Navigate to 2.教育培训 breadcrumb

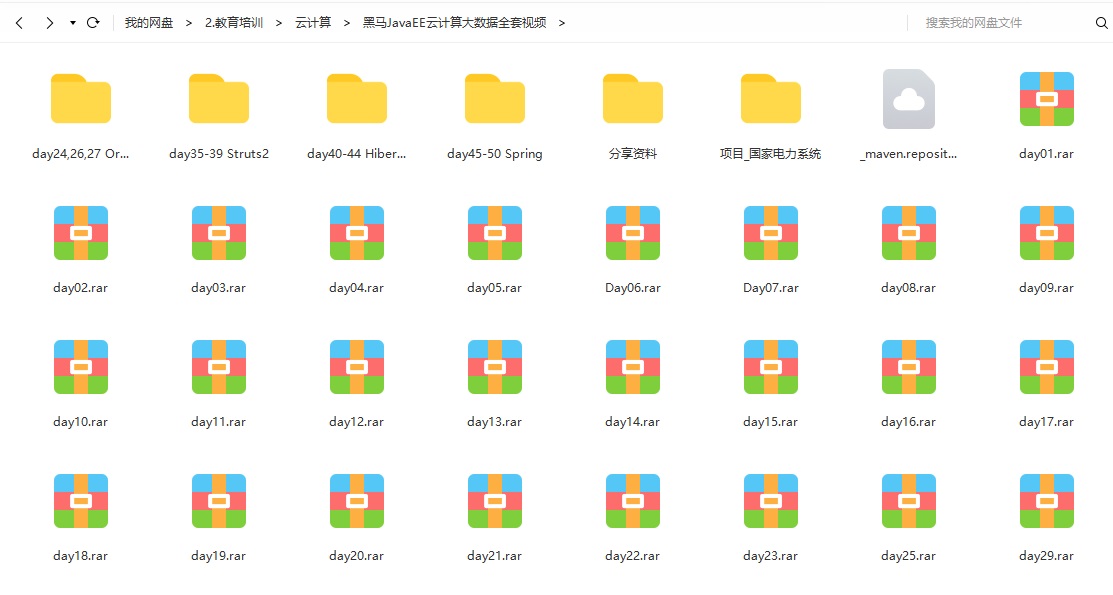(x=234, y=23)
